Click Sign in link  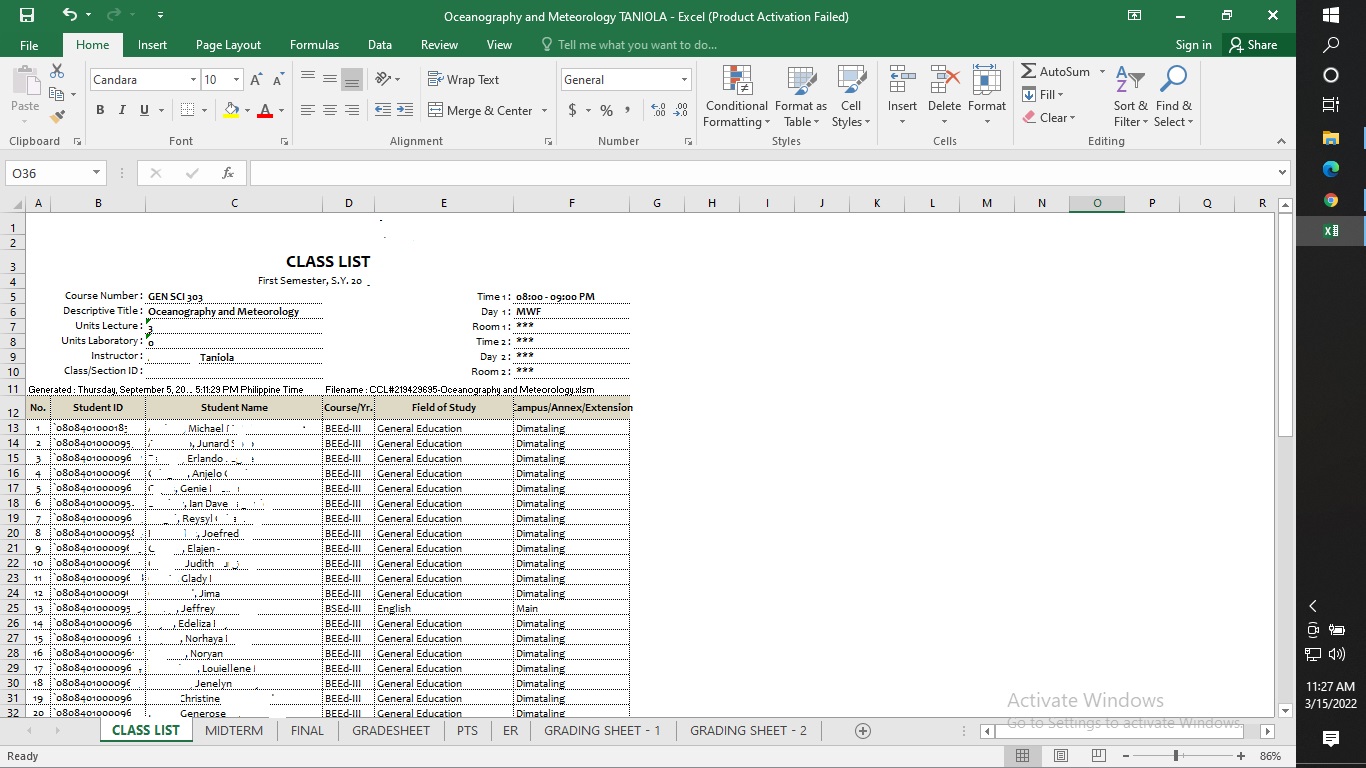[x=1193, y=45]
